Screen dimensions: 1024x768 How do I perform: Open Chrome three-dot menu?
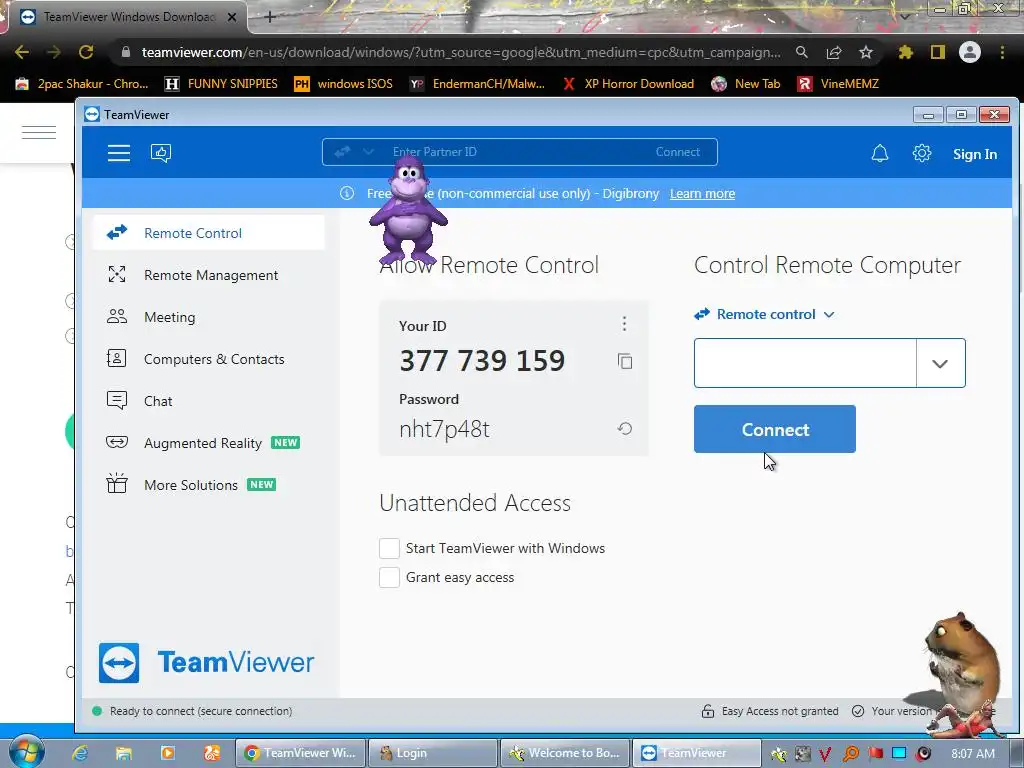pyautogui.click(x=1002, y=52)
